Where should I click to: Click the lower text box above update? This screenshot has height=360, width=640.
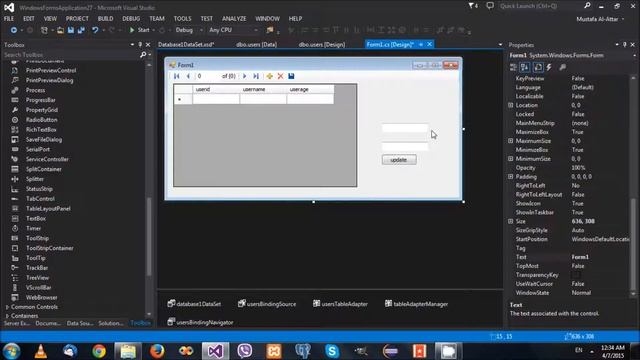click(x=405, y=146)
